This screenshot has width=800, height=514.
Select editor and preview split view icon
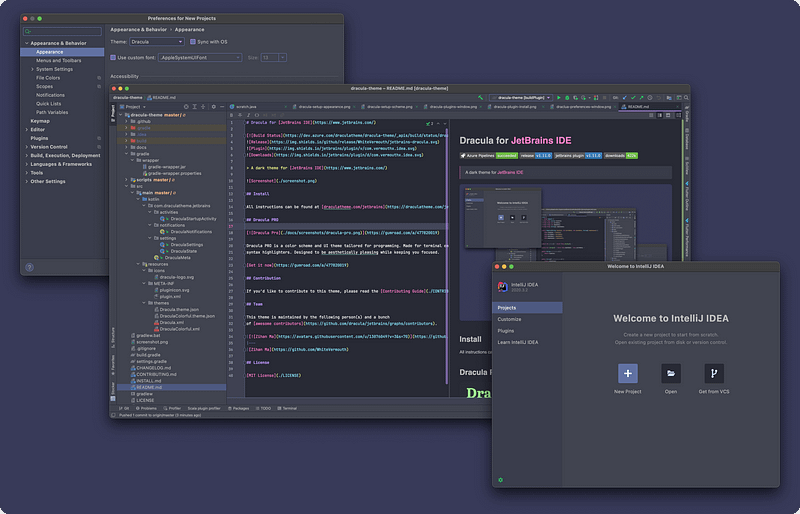pyautogui.click(x=659, y=115)
